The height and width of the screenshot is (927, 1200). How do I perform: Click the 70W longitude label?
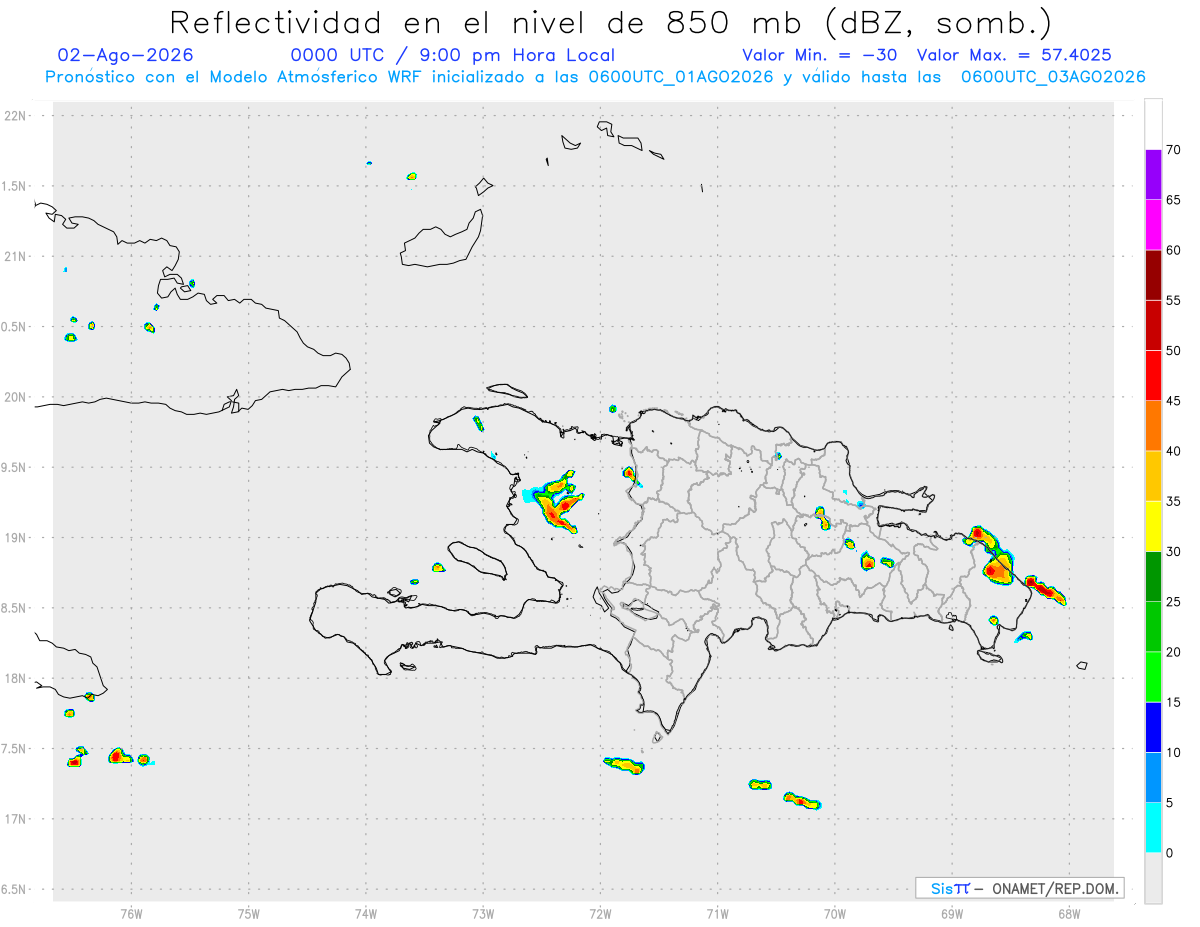835,912
